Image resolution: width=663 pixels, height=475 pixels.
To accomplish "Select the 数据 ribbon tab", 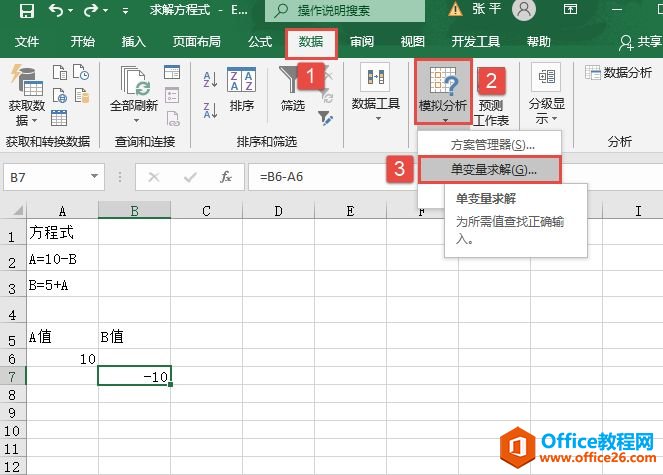I will (311, 42).
